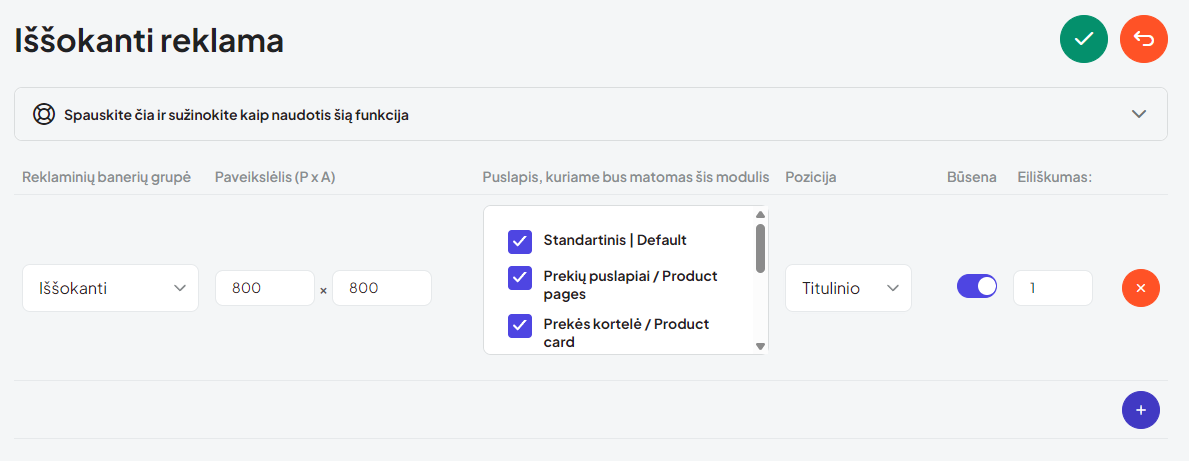Open the Titulinio position dropdown
This screenshot has height=461, width=1189.
click(848, 288)
